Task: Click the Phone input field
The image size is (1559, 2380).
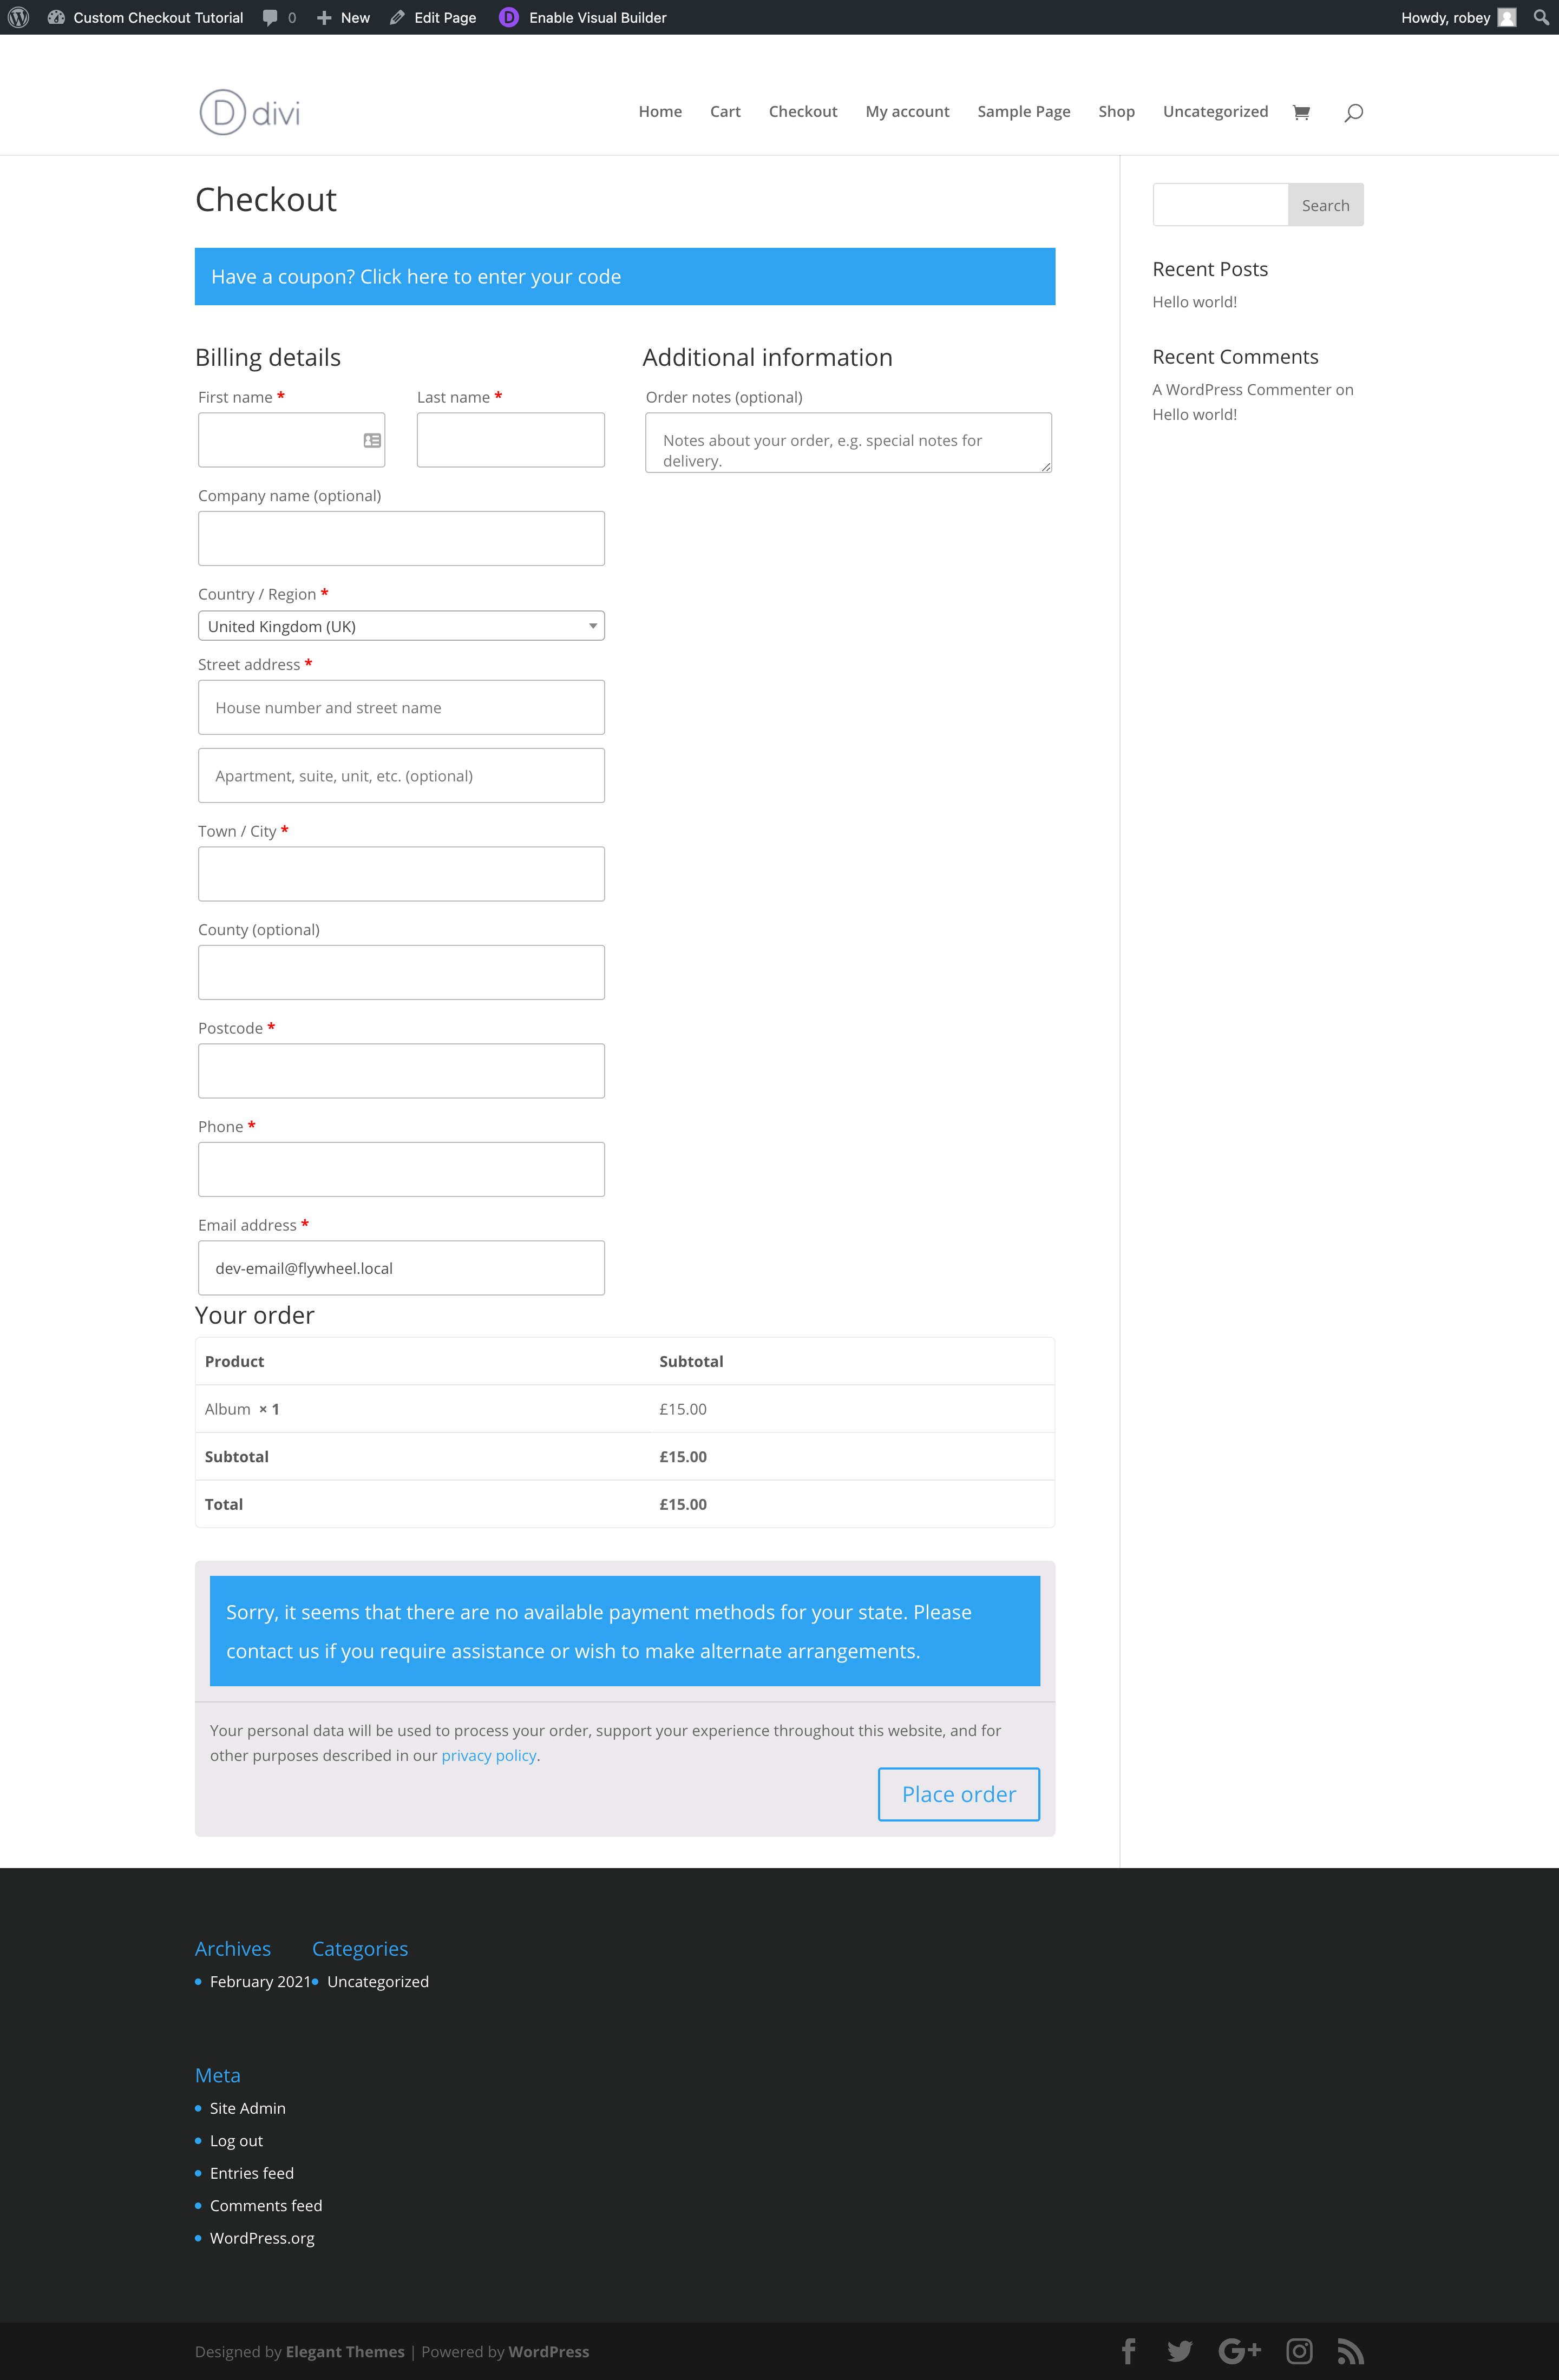Action: tap(401, 1169)
